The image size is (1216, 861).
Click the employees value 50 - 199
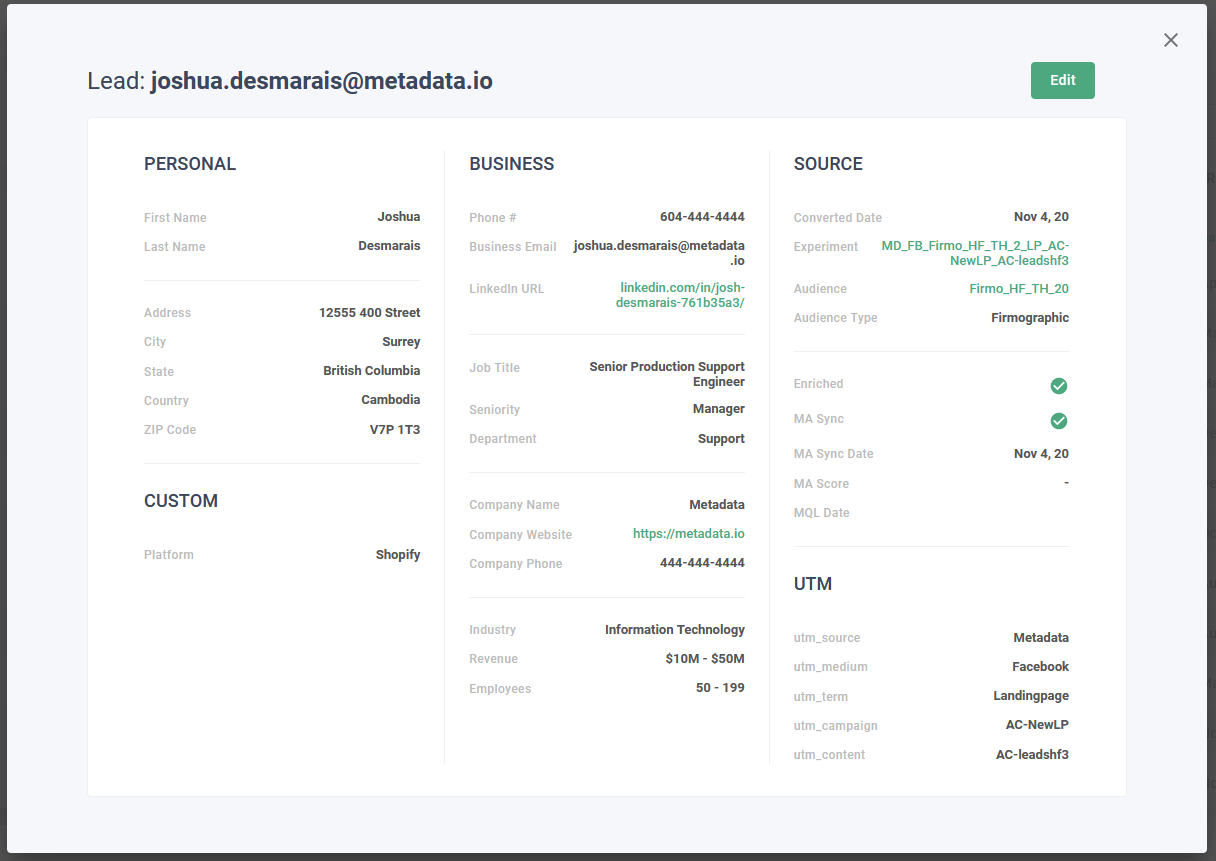[720, 688]
